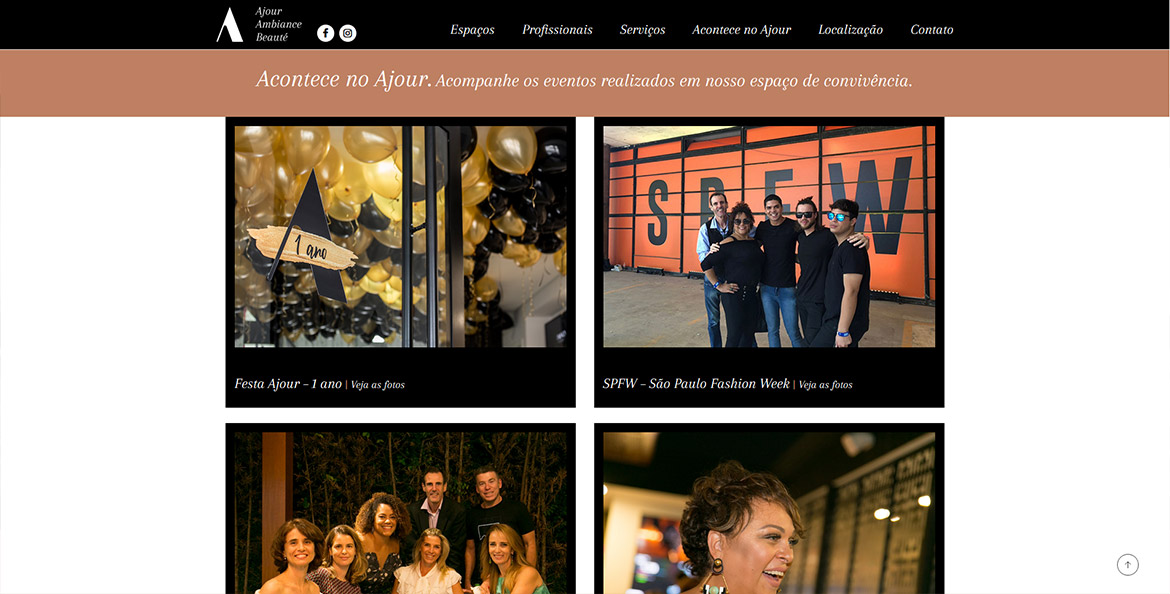Click the back-to-top arrow button
This screenshot has width=1170, height=594.
tap(1127, 565)
